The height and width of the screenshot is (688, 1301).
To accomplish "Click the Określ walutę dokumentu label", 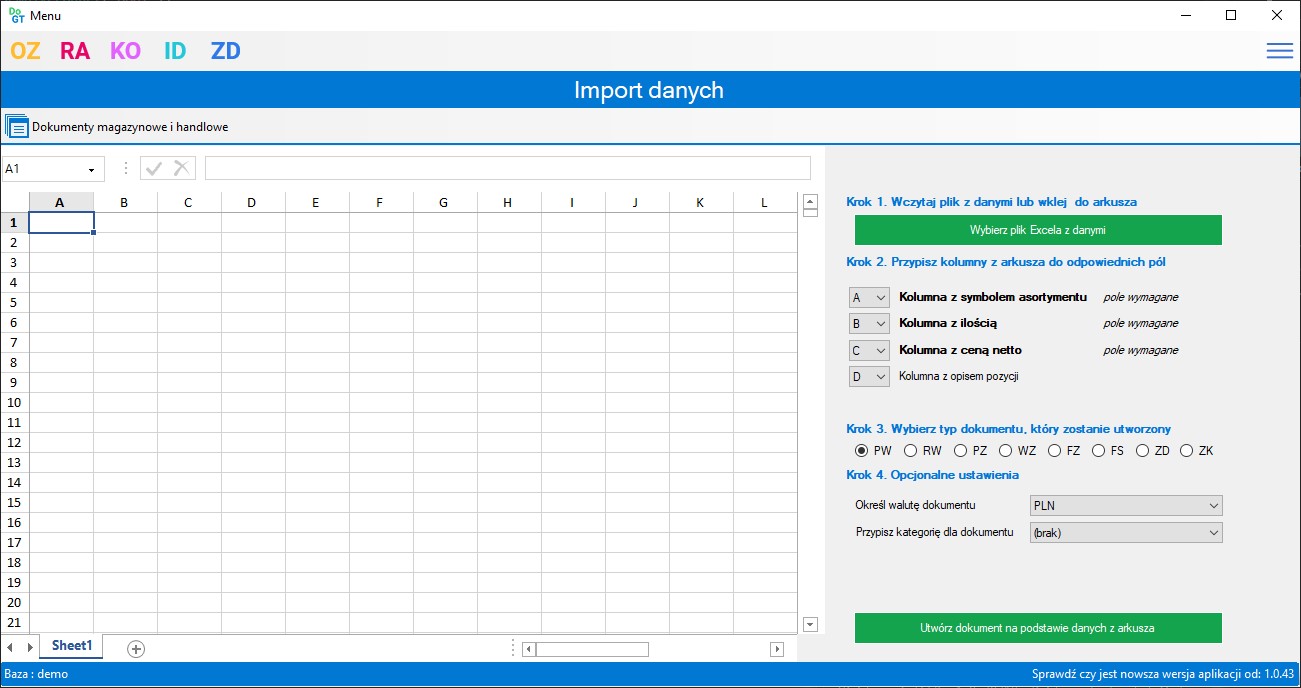I will (916, 505).
